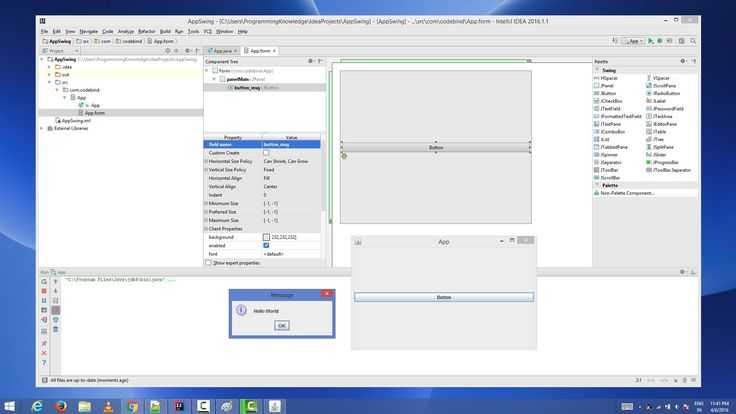The image size is (736, 414).
Task: Select JProgressBar in the Palette
Action: pos(666,162)
